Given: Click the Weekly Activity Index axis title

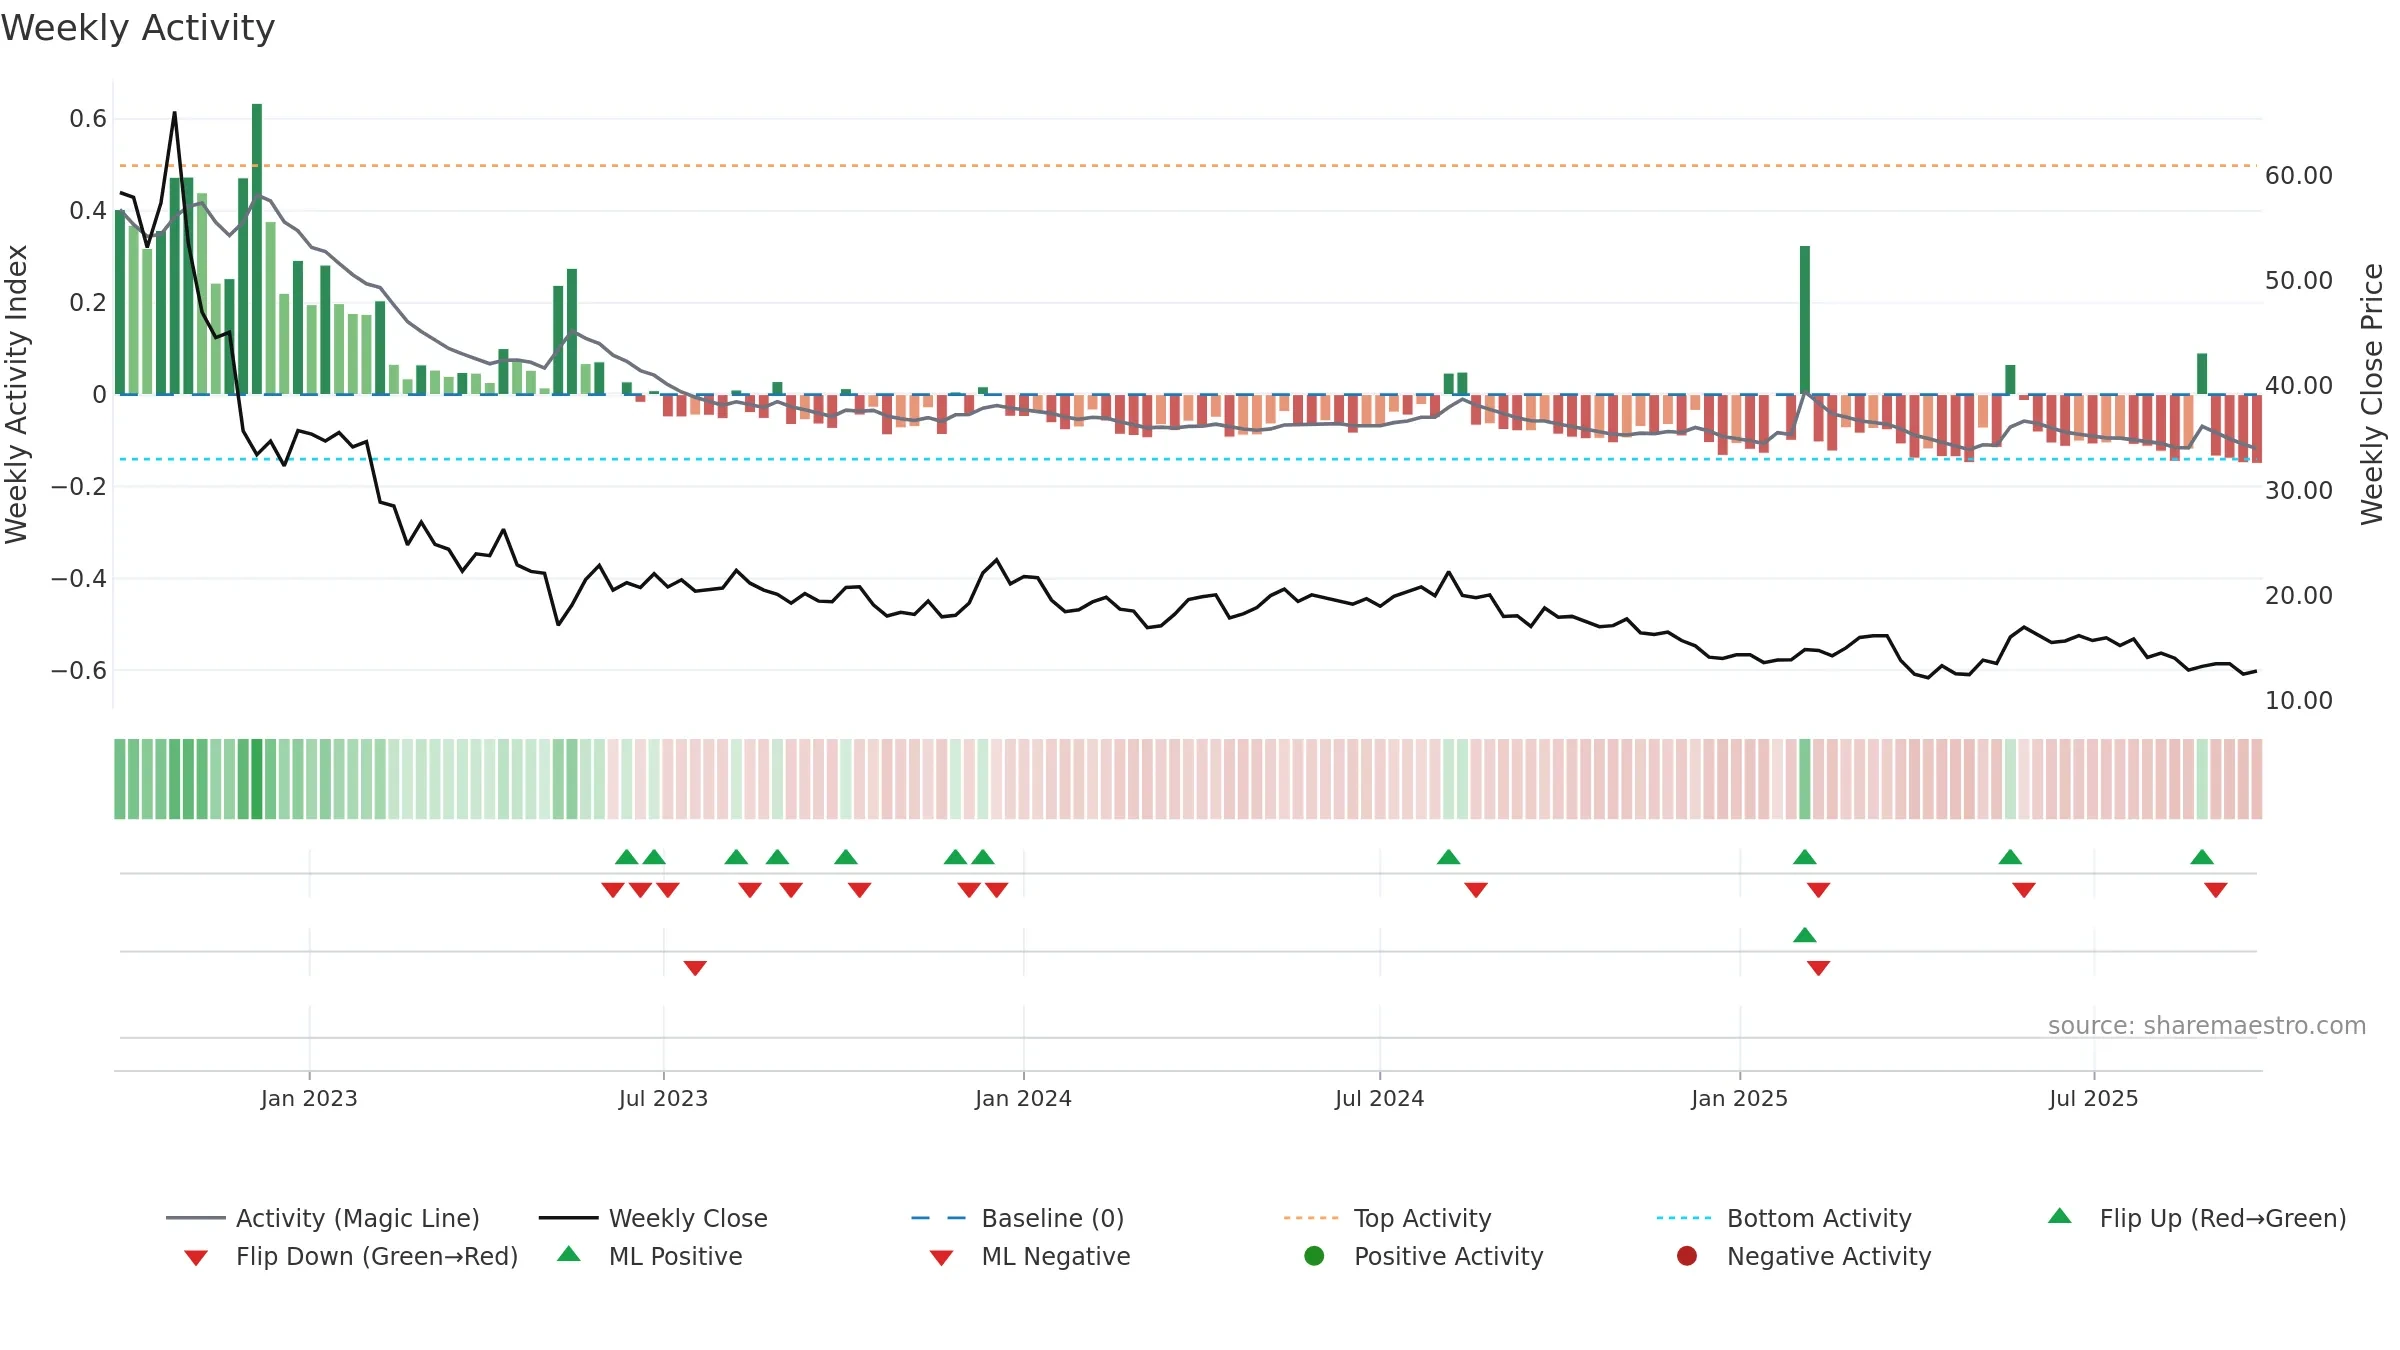Looking at the screenshot, I should point(16,394).
